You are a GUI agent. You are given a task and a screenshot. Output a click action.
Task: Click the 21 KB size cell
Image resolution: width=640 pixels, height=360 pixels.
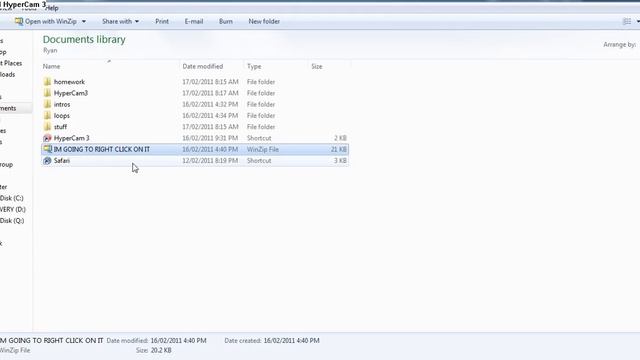(x=339, y=149)
